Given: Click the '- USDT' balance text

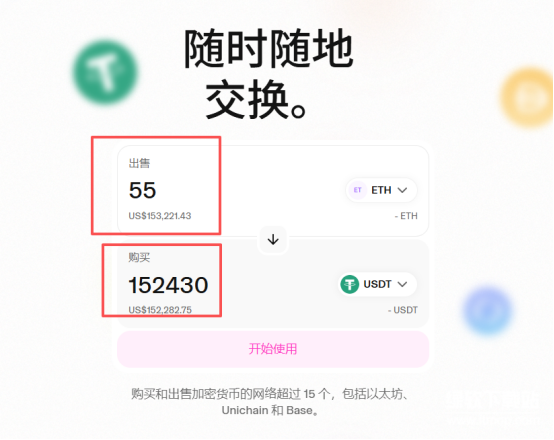Looking at the screenshot, I should (403, 310).
